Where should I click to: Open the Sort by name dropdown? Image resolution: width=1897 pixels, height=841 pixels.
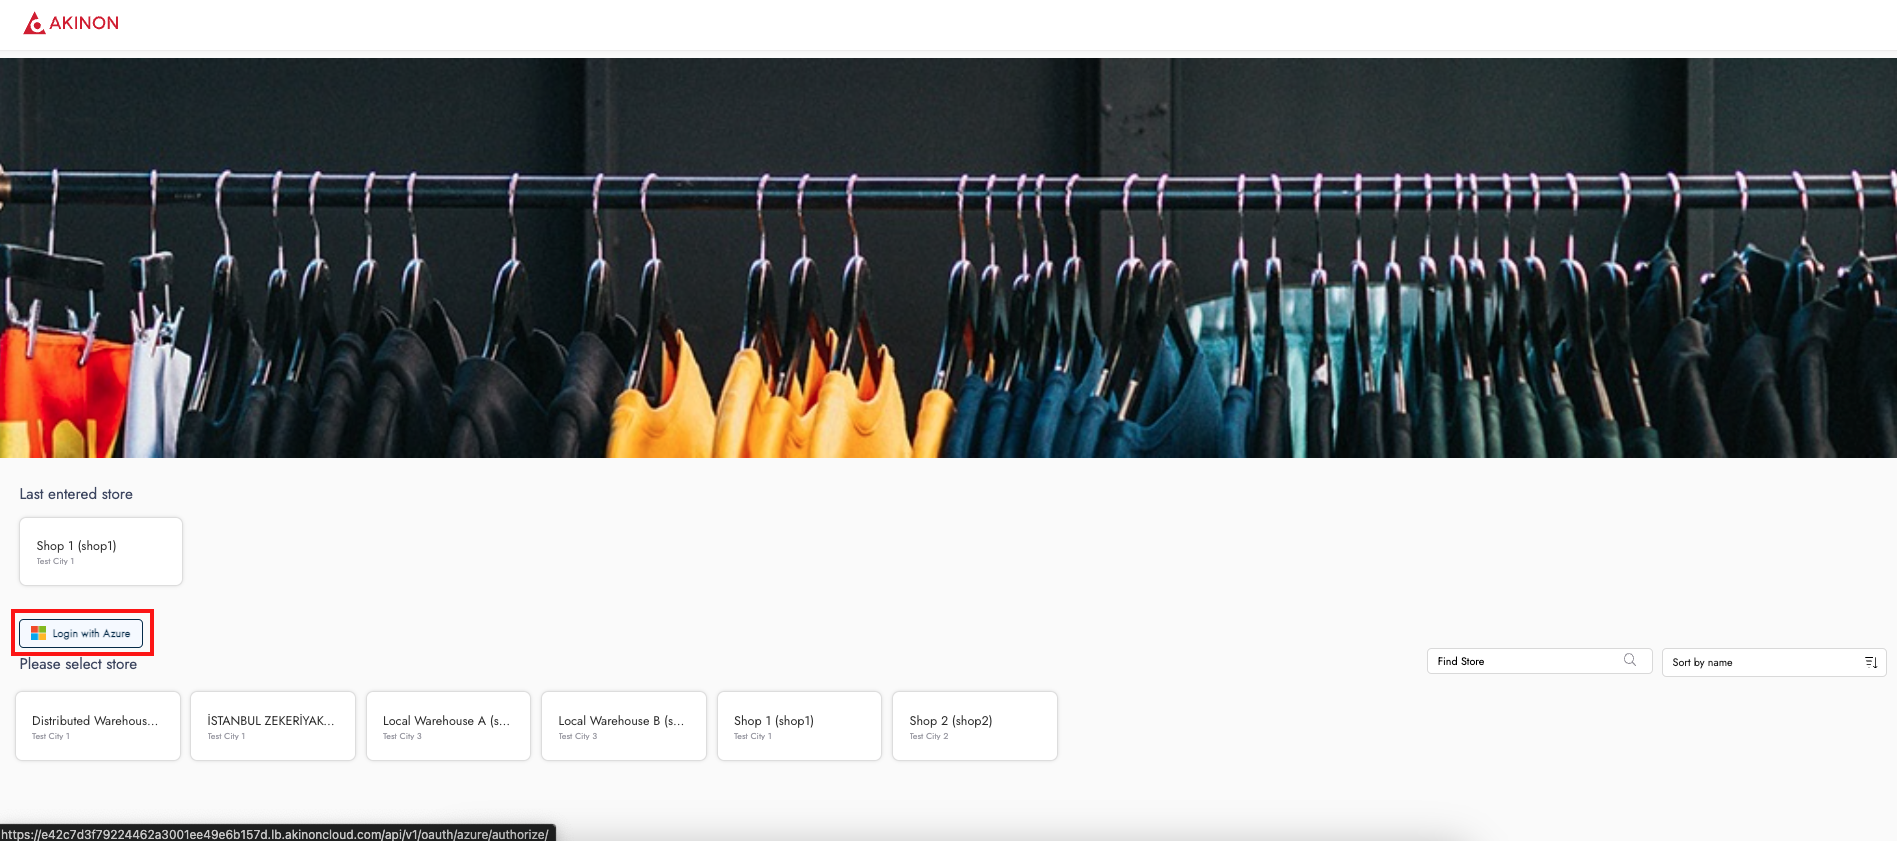tap(1762, 662)
